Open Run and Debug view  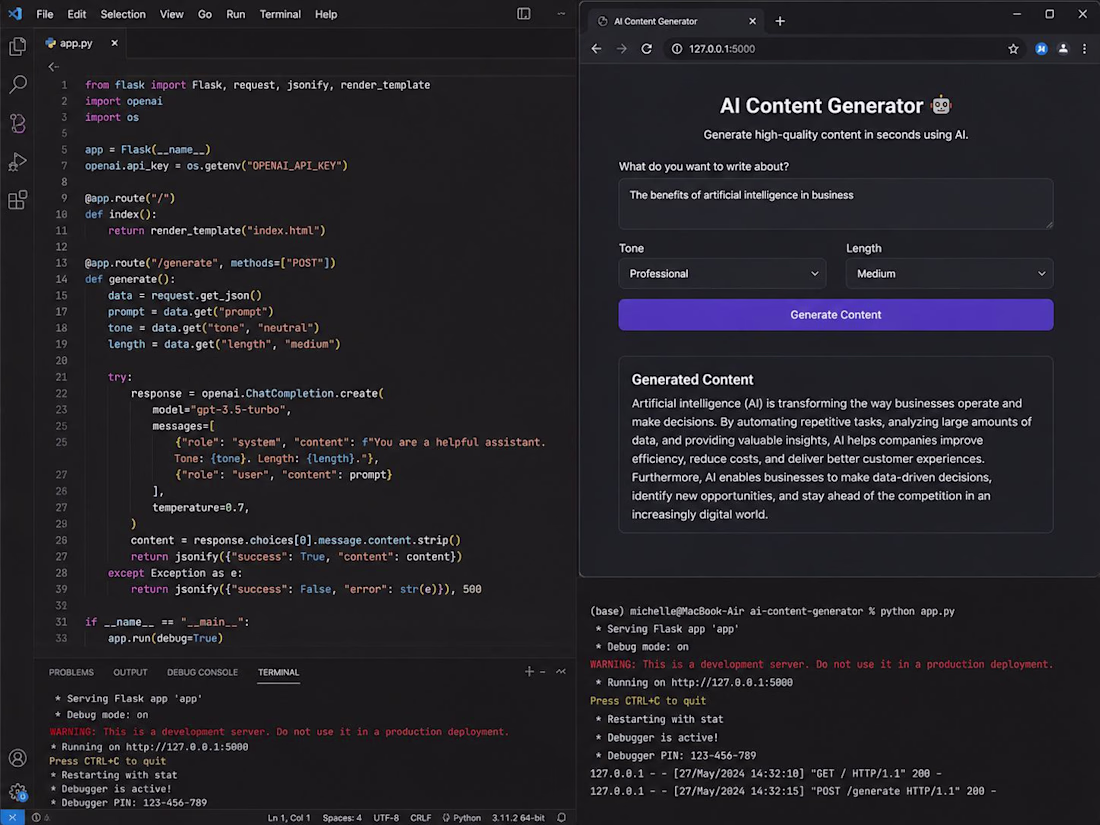click(x=18, y=161)
